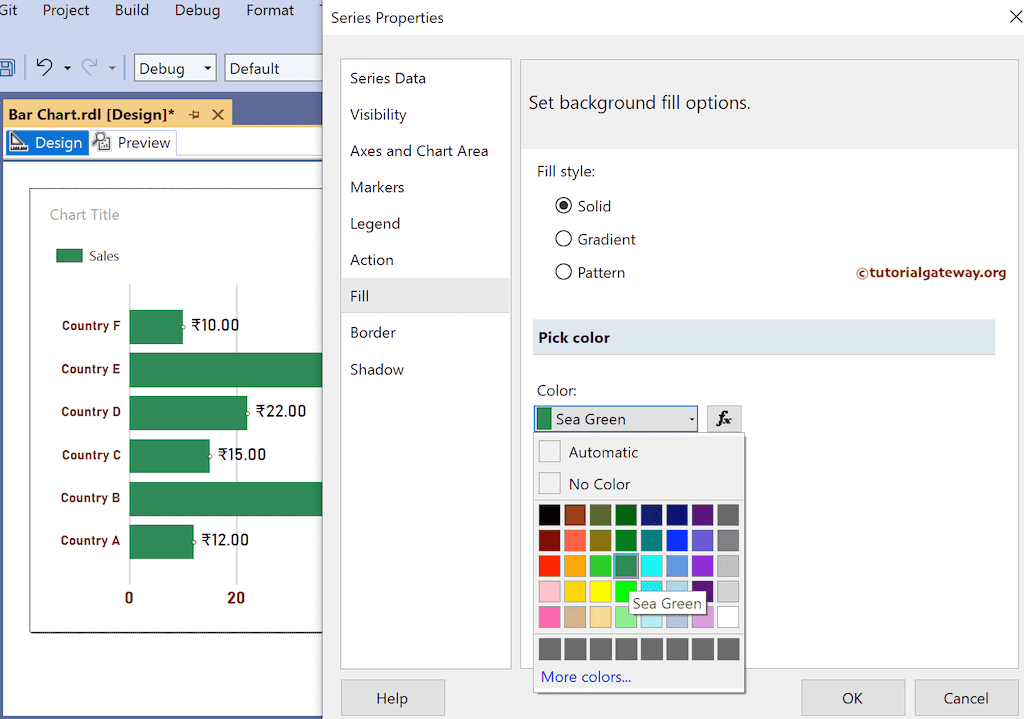The width and height of the screenshot is (1024, 719).
Task: Click OK to apply series properties
Action: (853, 697)
